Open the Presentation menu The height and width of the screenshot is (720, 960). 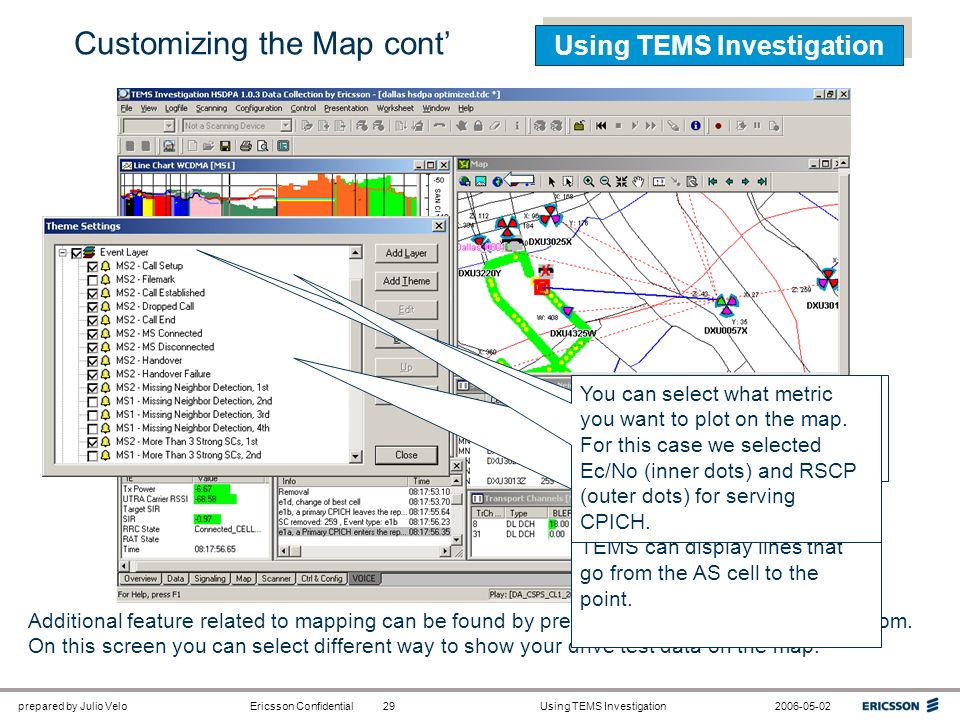click(x=346, y=108)
